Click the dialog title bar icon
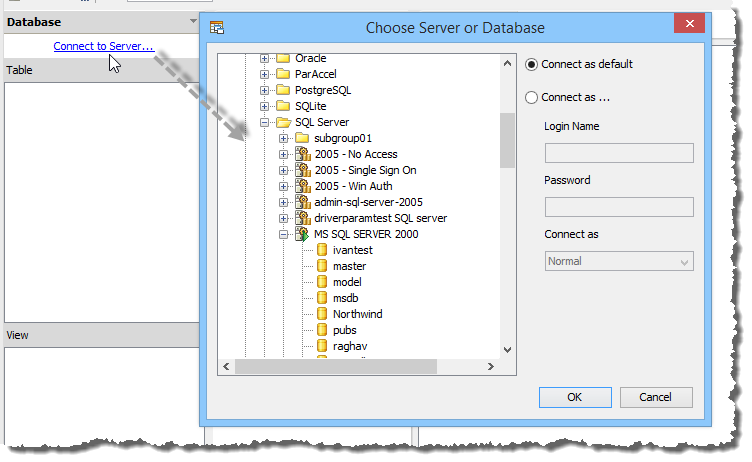752x462 pixels. (217, 28)
